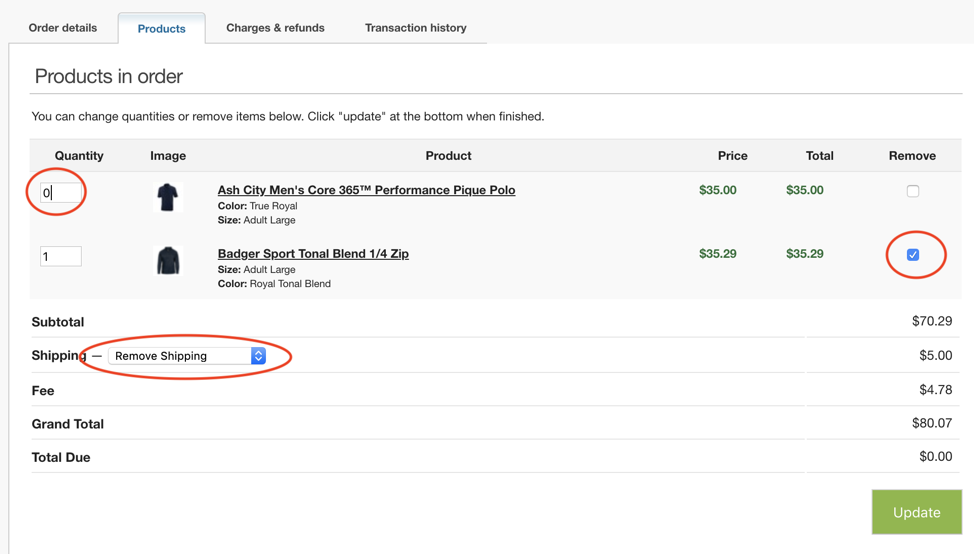This screenshot has width=974, height=554.
Task: Switch to the Products tab
Action: (x=162, y=29)
